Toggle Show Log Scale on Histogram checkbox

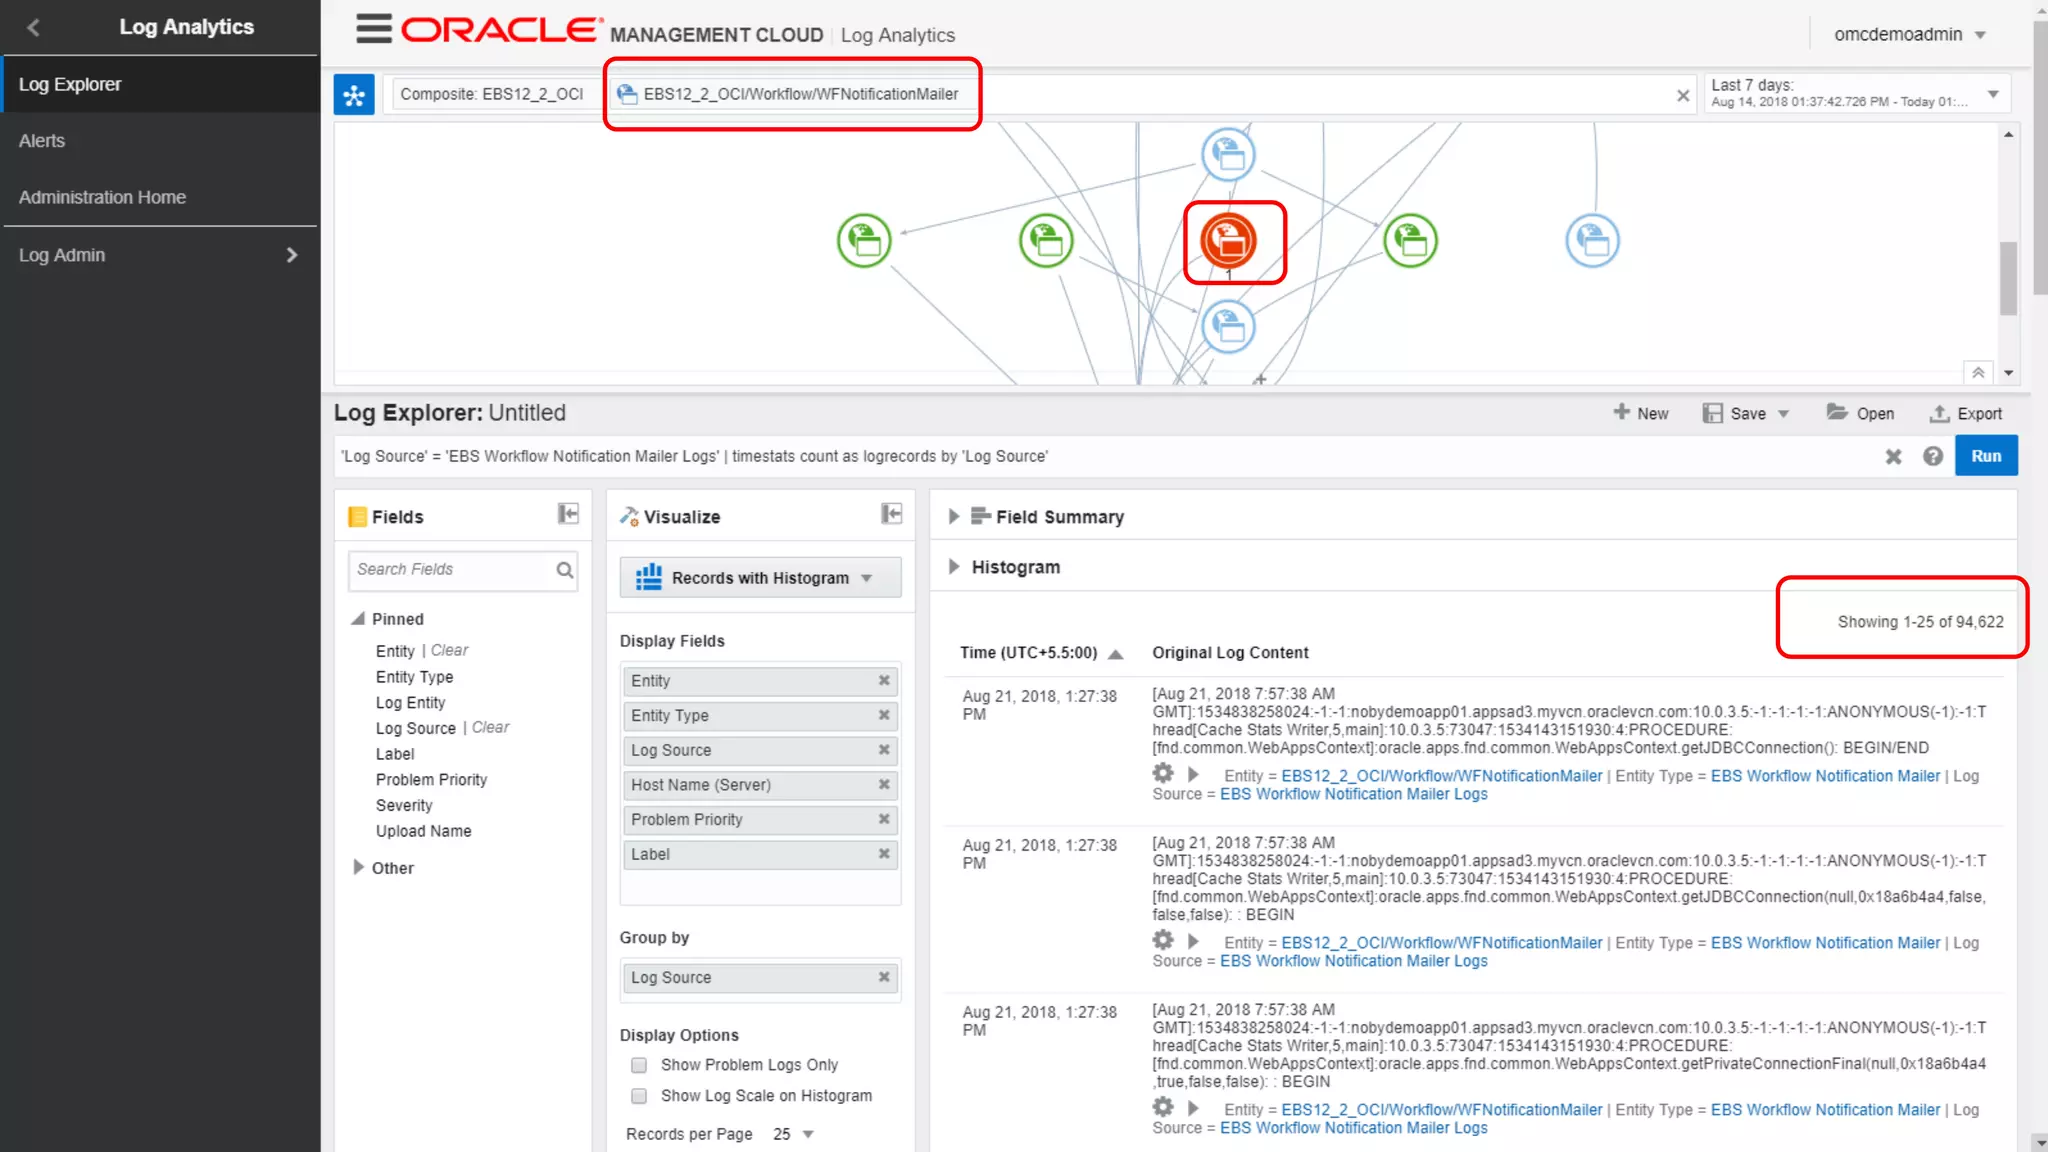(639, 1096)
